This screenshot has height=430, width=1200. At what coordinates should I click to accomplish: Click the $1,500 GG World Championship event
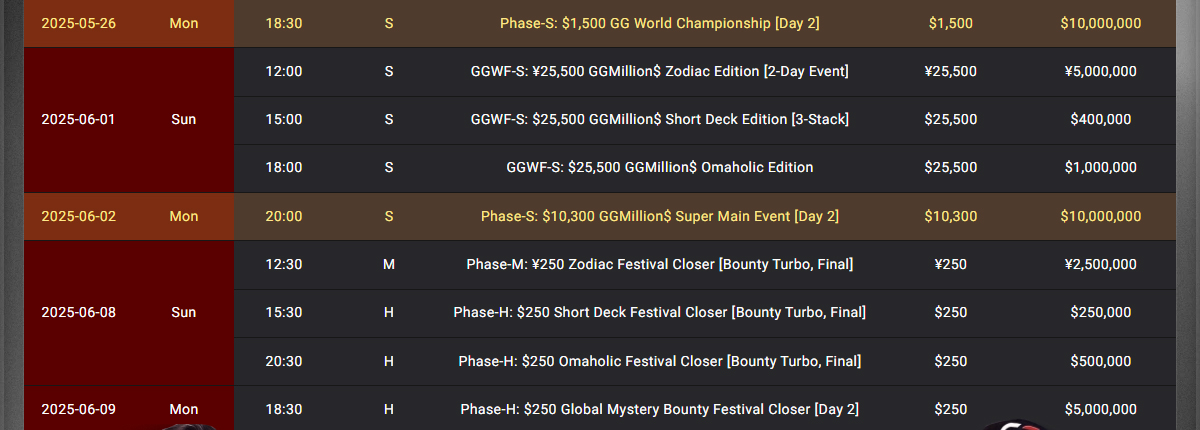(659, 23)
